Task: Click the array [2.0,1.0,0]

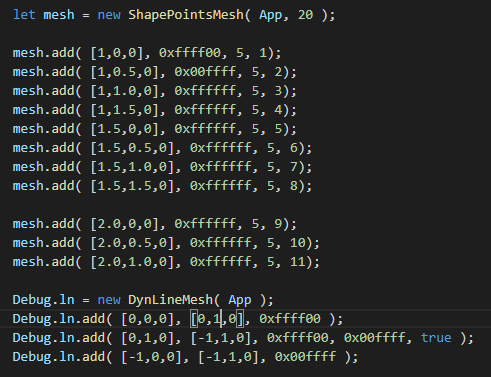Action: [x=132, y=262]
